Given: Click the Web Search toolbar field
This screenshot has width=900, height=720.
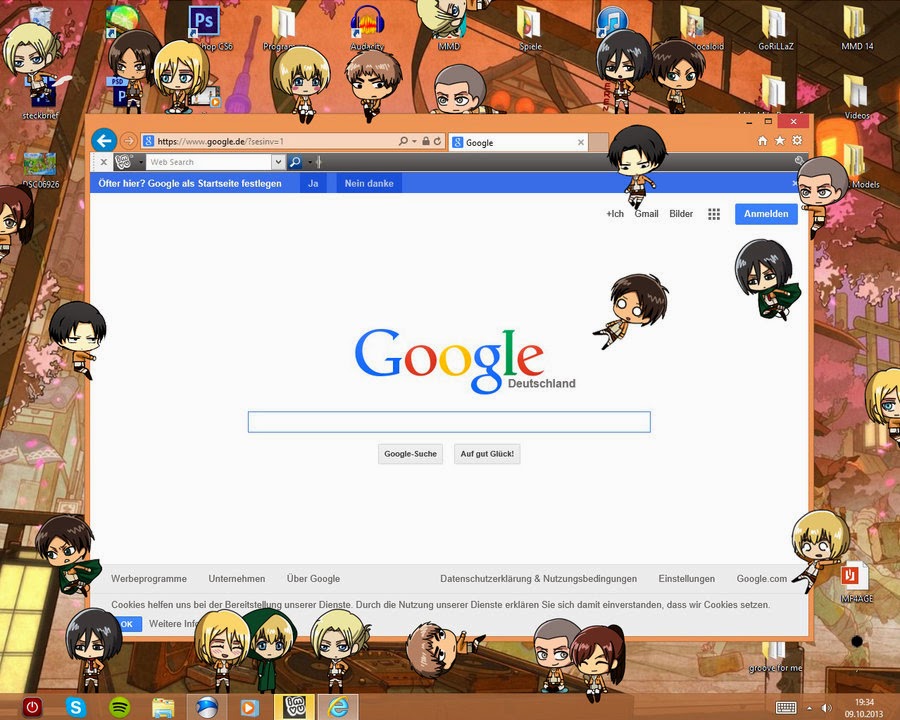Looking at the screenshot, I should [208, 162].
